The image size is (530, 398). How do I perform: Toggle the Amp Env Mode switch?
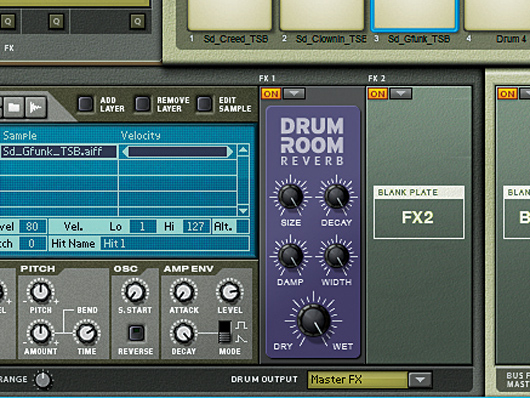click(224, 332)
